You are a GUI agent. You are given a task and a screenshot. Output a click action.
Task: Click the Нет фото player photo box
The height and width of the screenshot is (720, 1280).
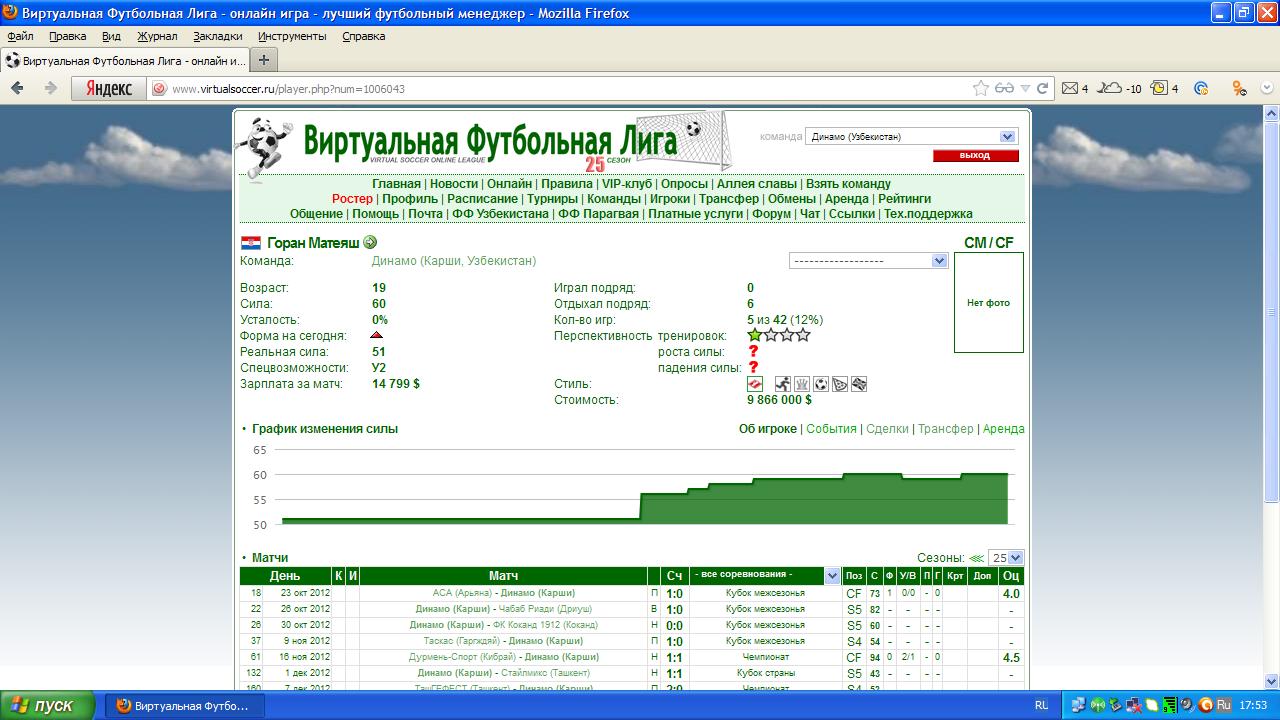[x=988, y=302]
